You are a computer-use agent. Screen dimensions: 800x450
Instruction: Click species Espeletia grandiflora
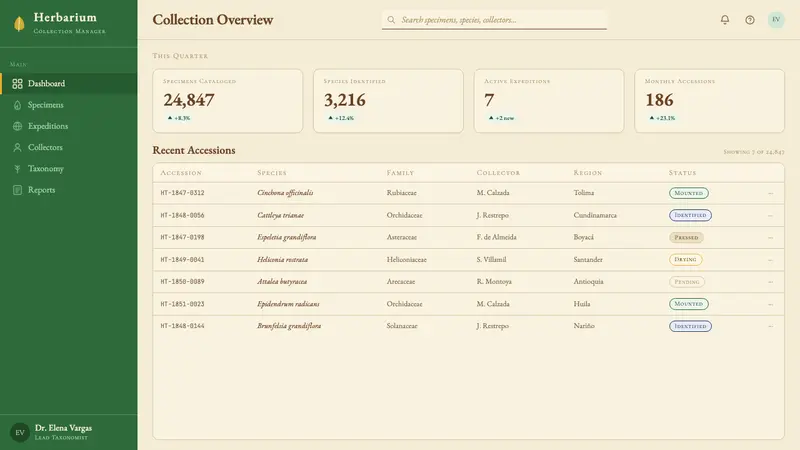tap(287, 237)
